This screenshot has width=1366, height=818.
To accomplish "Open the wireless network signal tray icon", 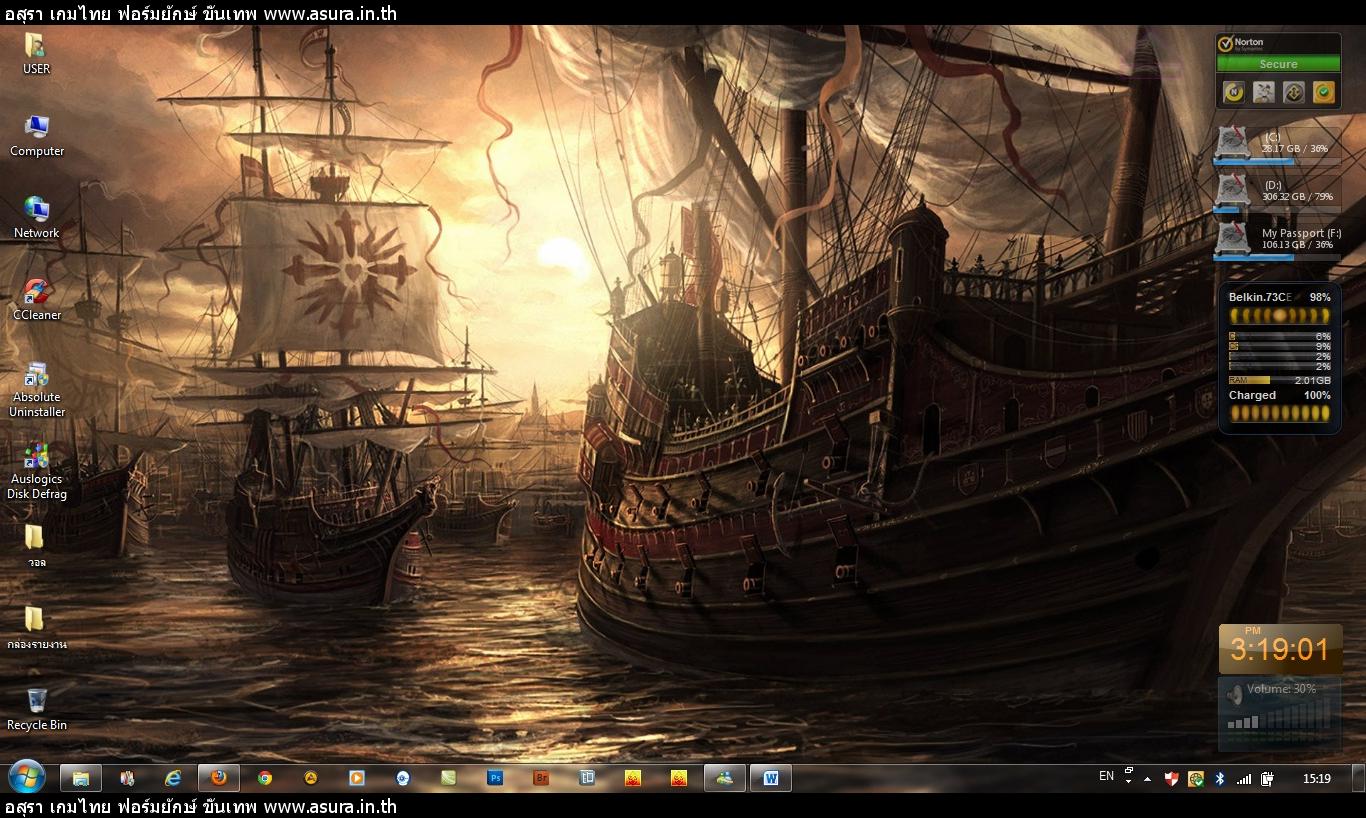I will coord(1243,778).
